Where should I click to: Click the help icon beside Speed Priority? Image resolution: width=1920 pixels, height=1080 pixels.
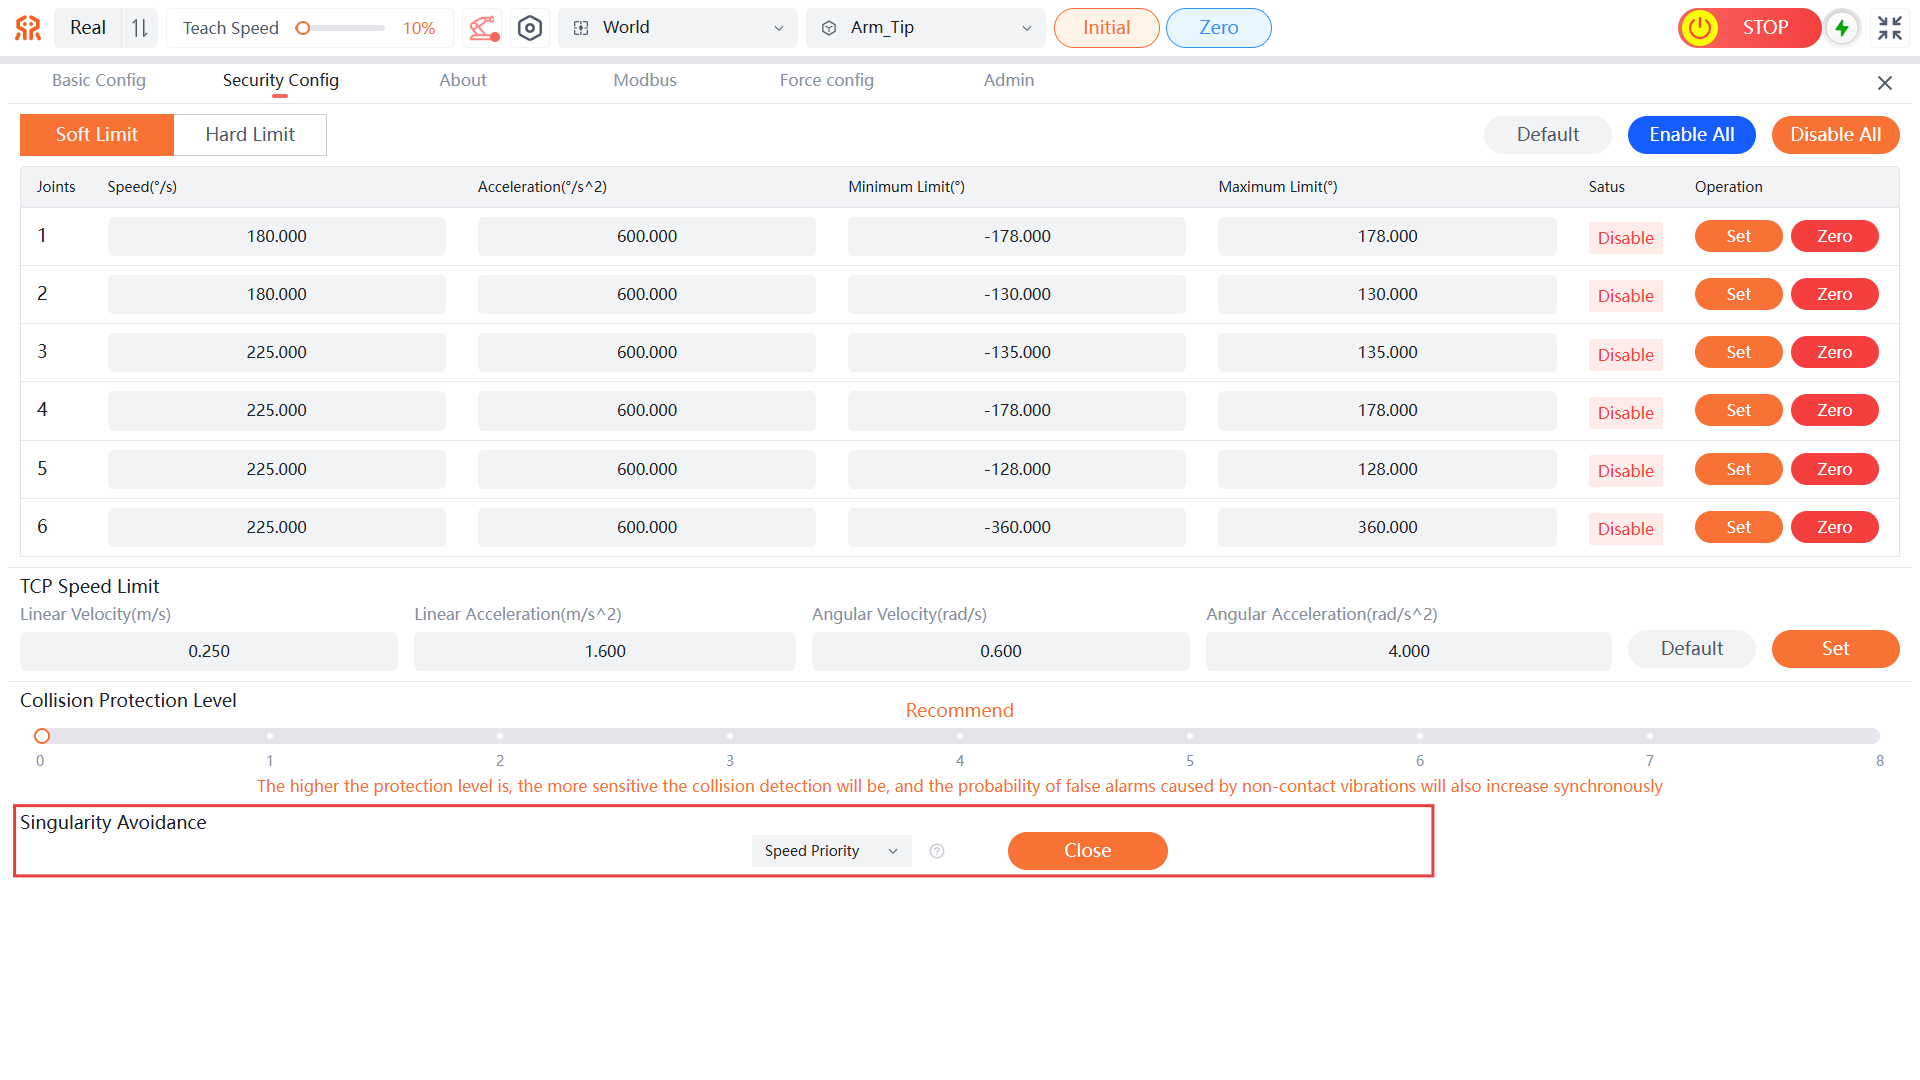point(937,851)
